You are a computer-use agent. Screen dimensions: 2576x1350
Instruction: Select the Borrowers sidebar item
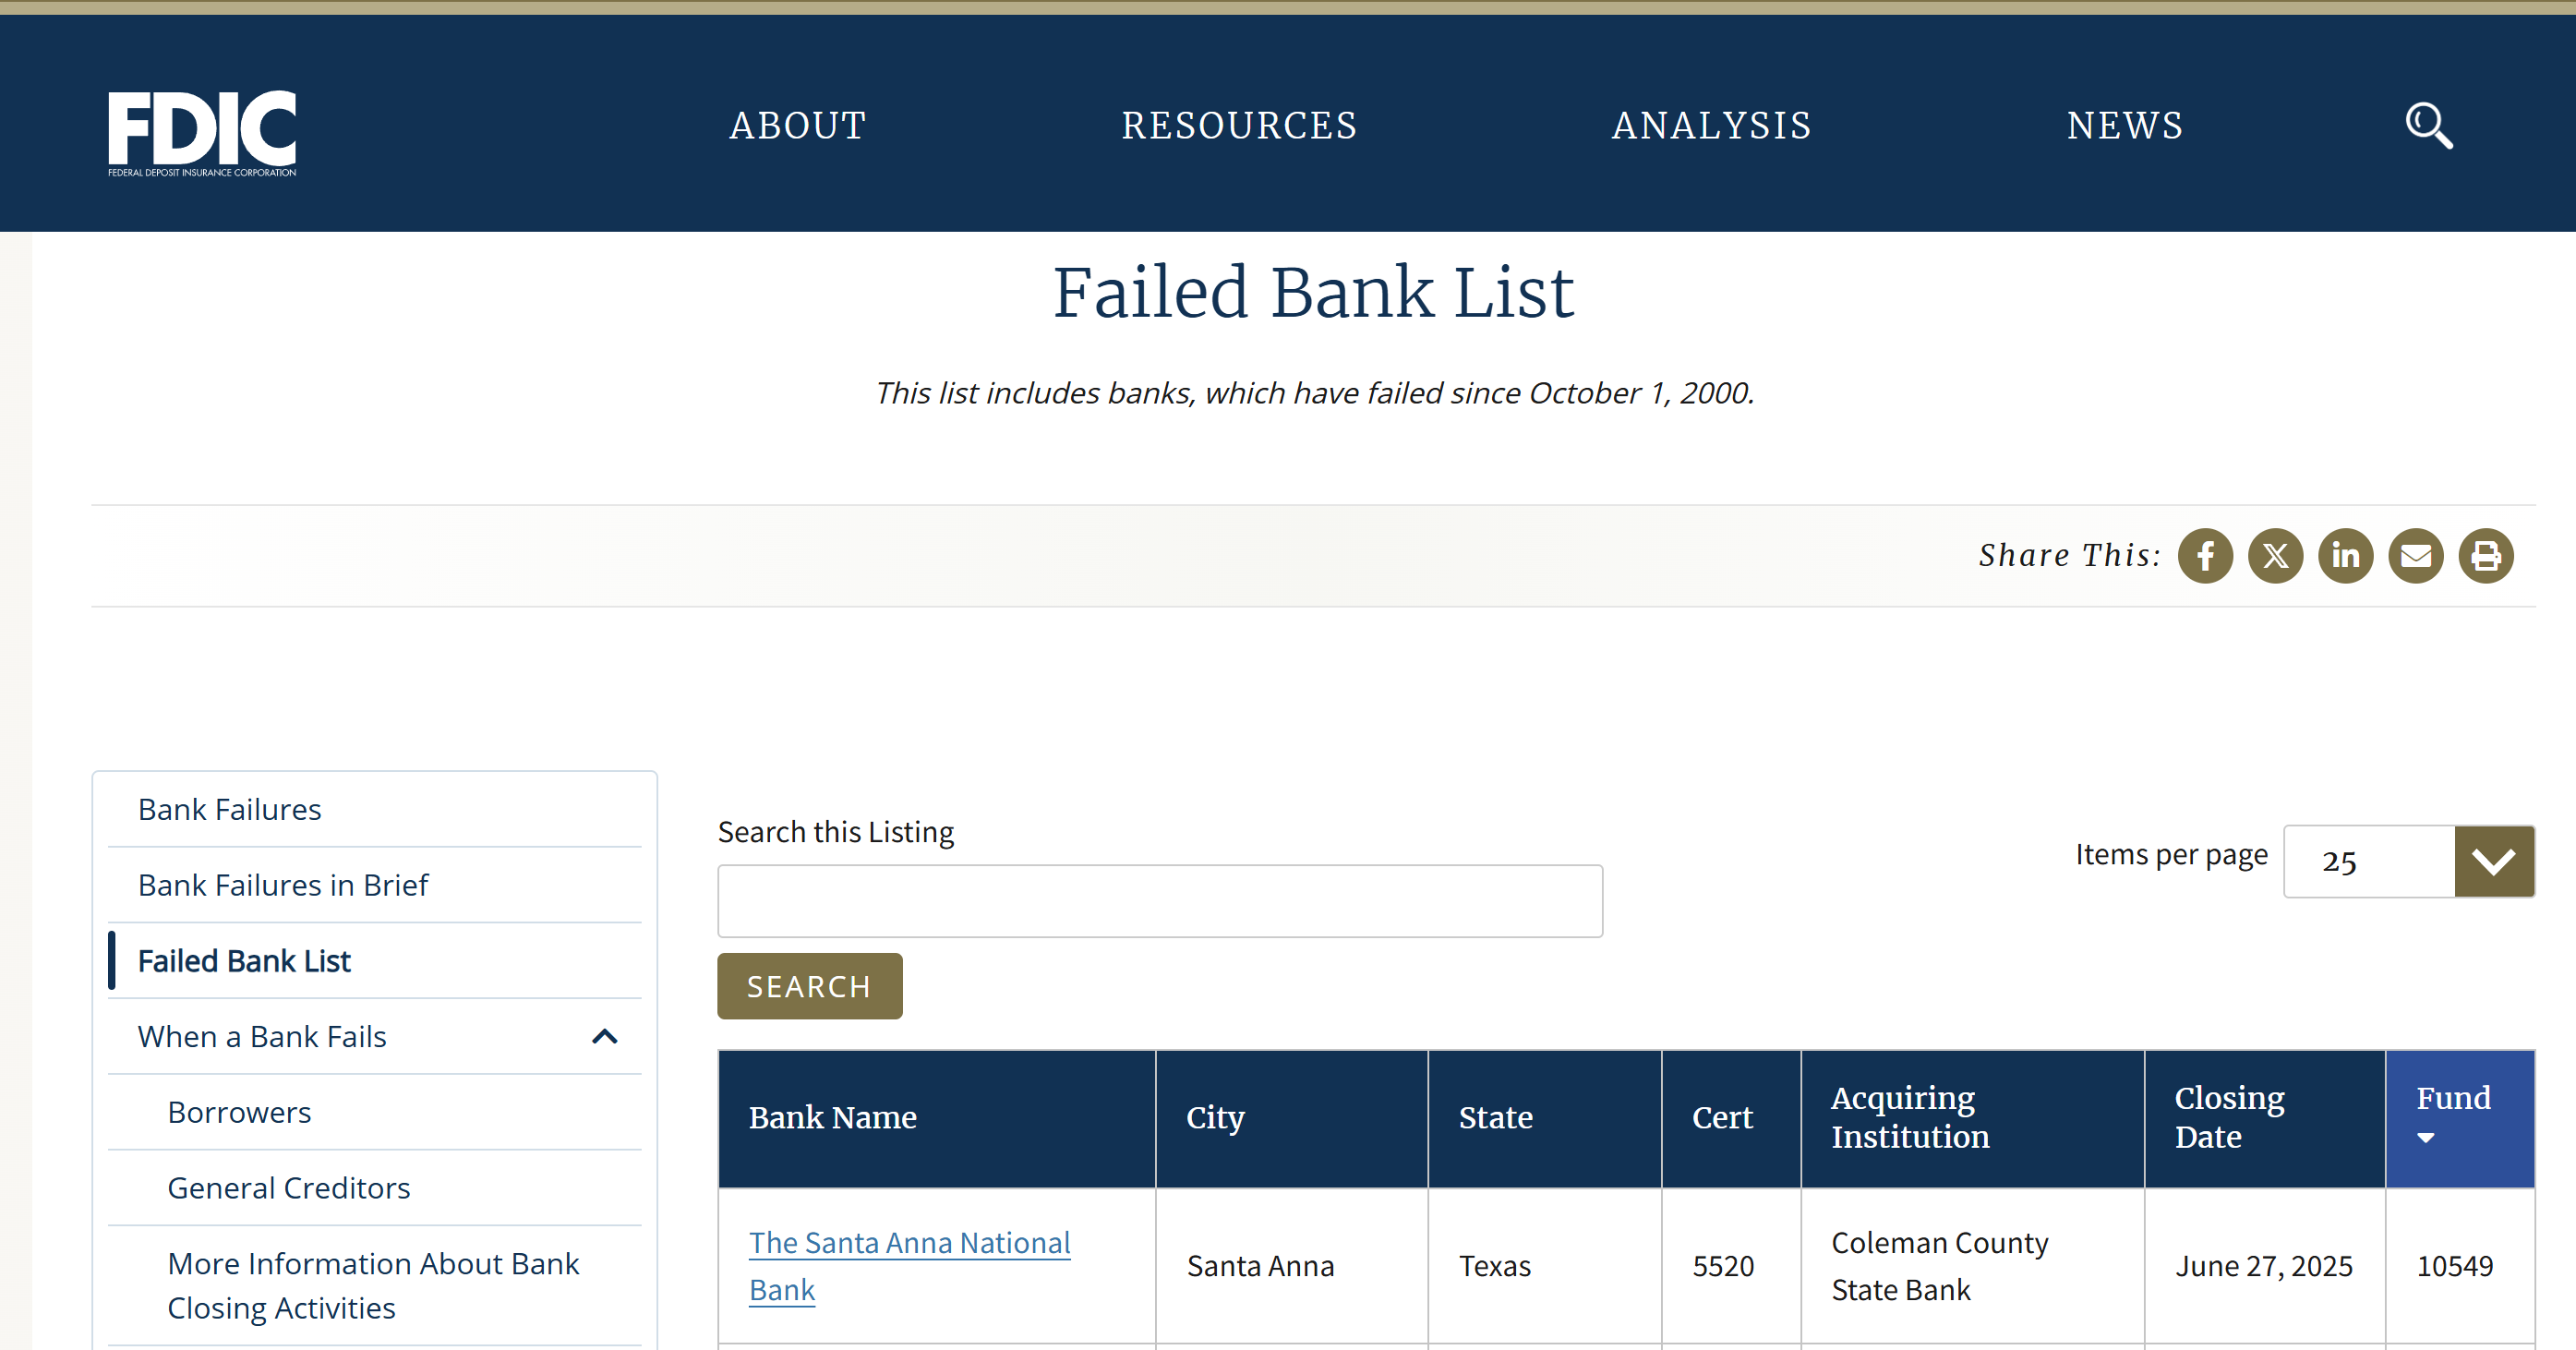(x=239, y=1111)
